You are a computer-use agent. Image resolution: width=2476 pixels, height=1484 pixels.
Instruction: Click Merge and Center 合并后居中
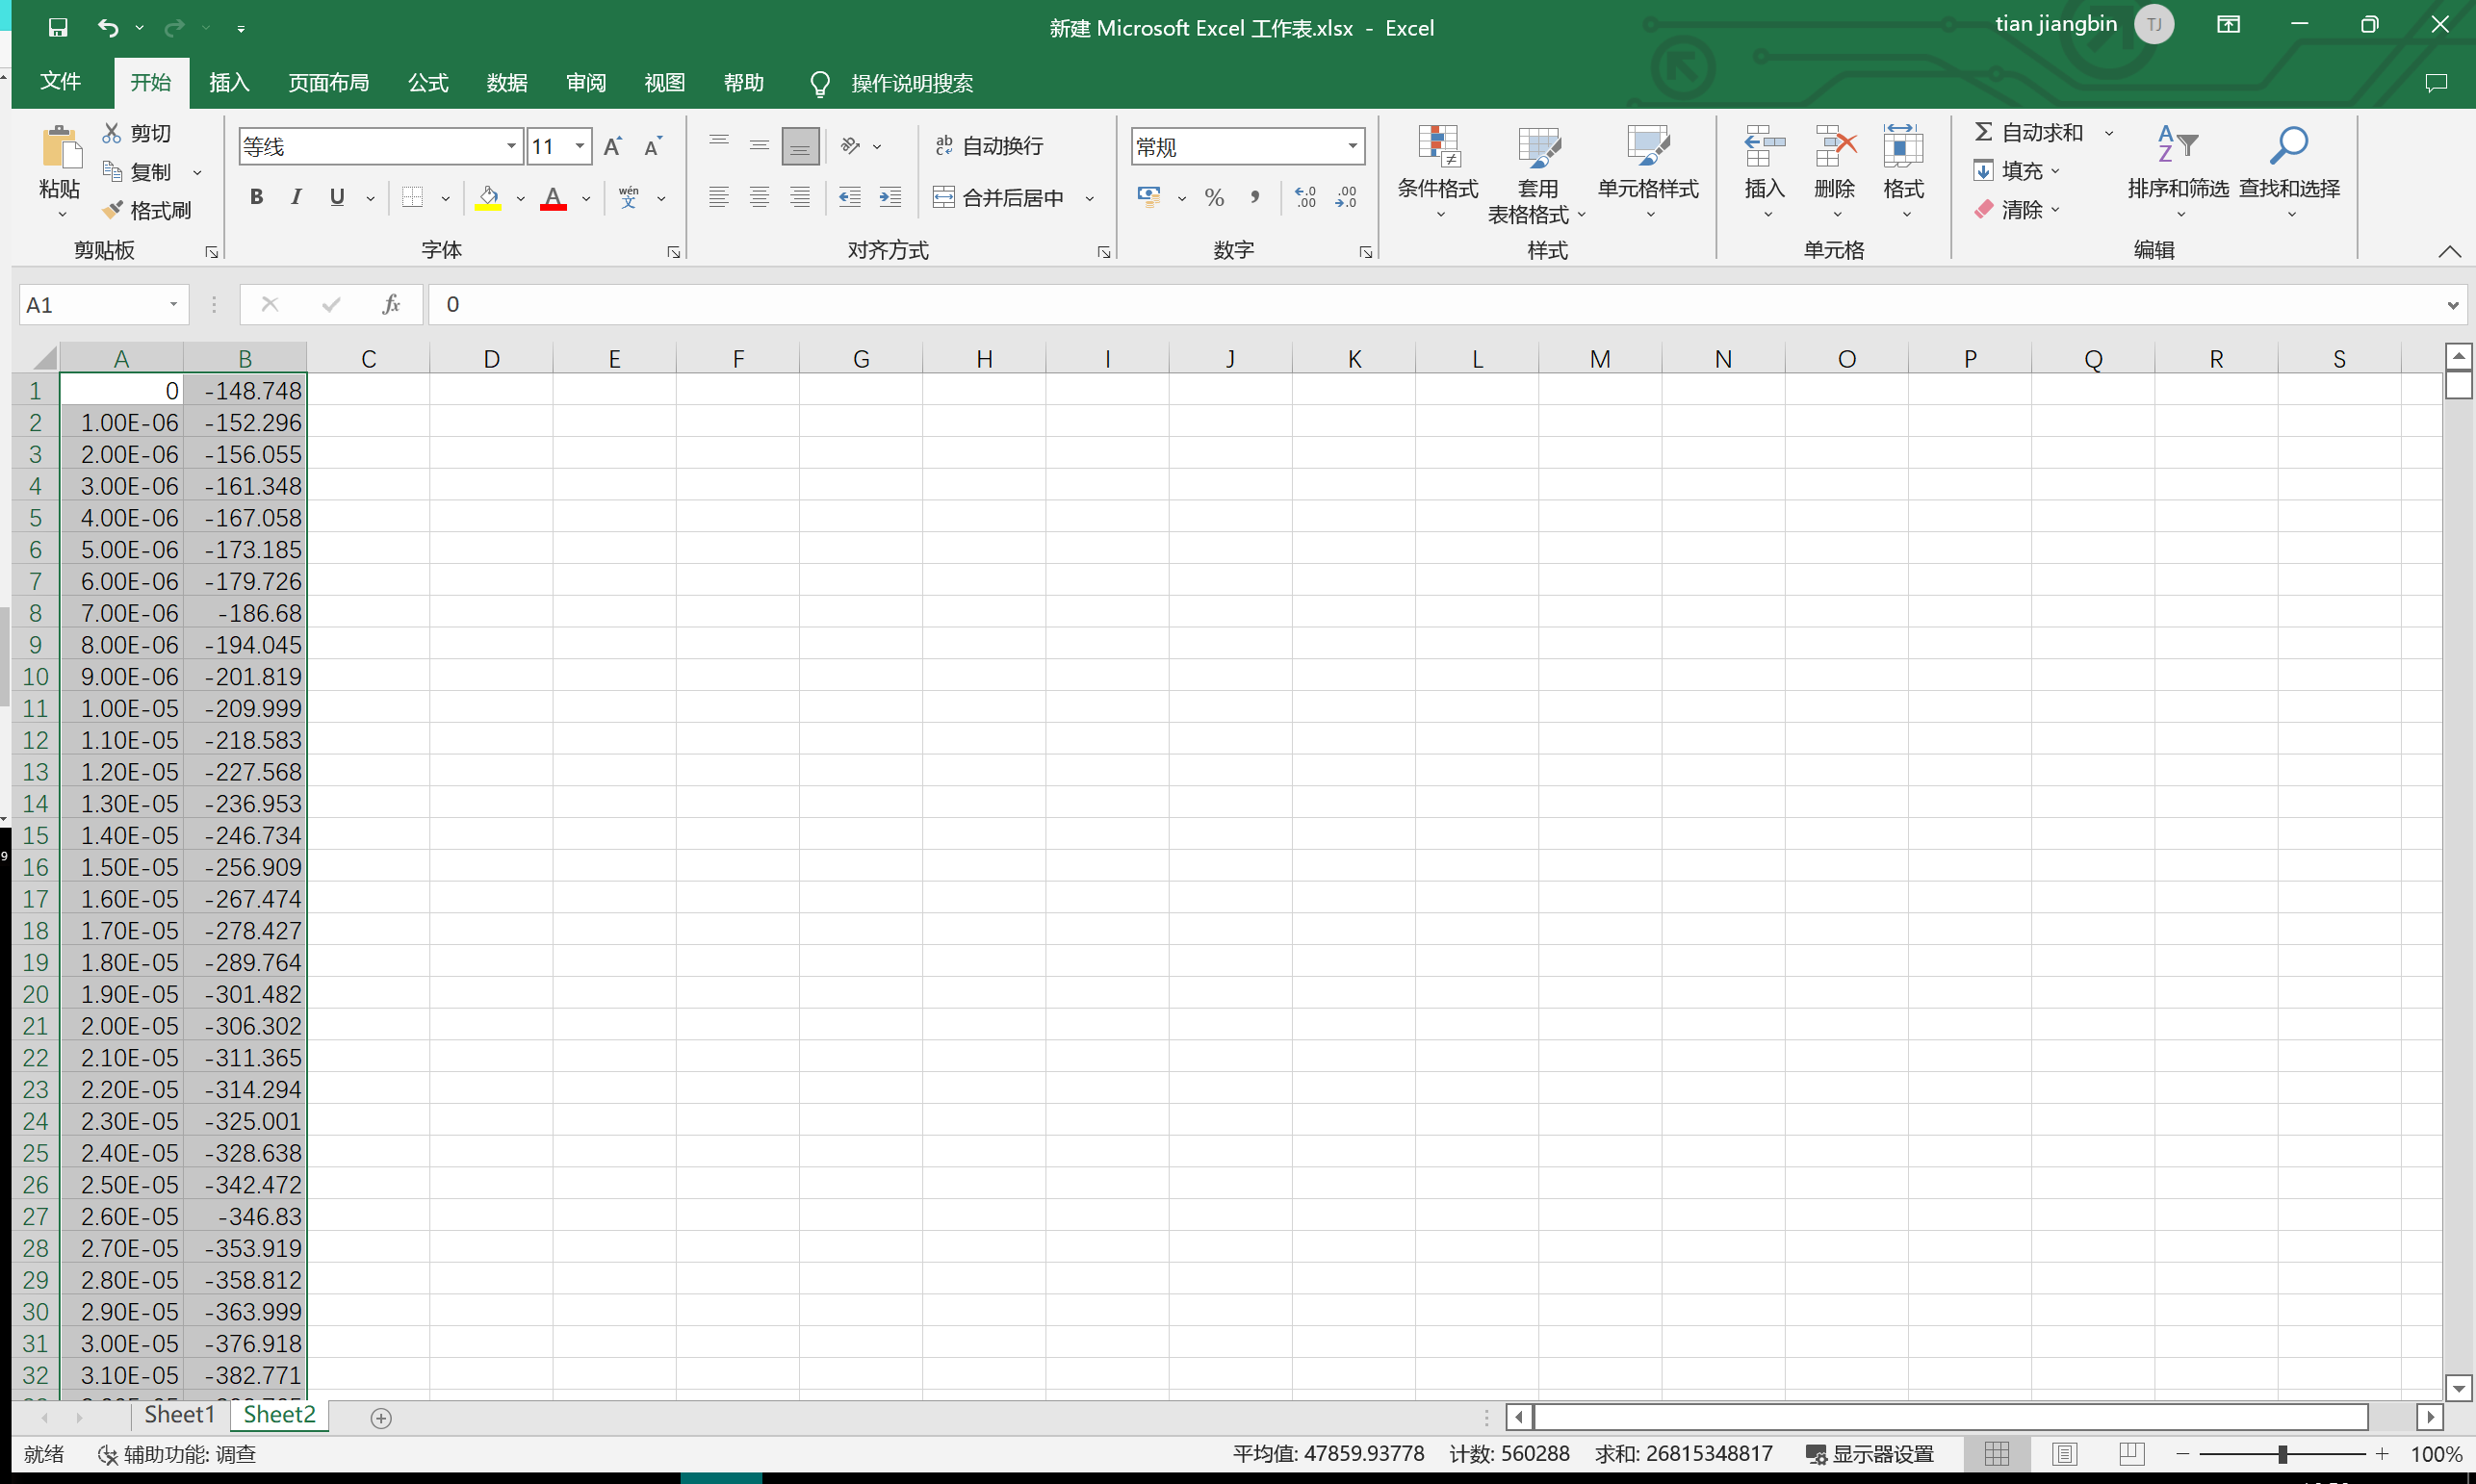(x=999, y=197)
